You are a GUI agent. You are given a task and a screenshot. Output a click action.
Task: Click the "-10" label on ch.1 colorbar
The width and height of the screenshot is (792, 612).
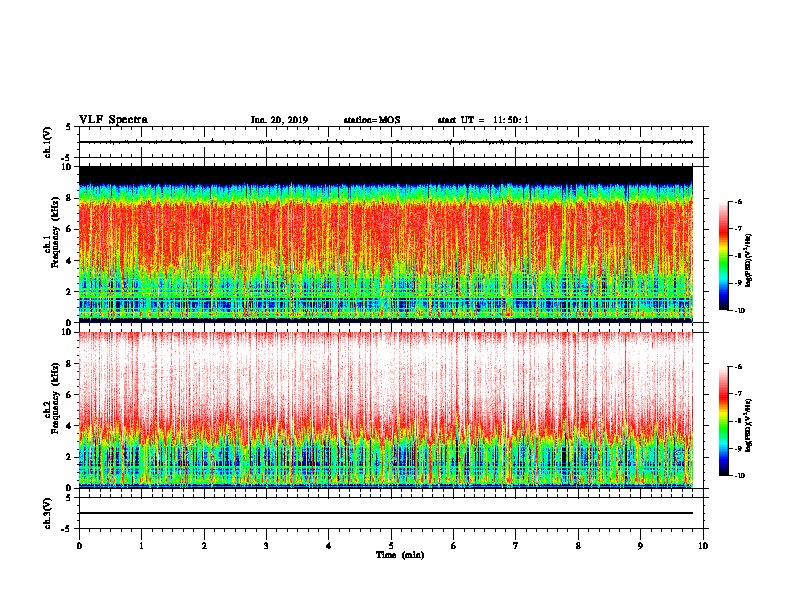tap(739, 310)
